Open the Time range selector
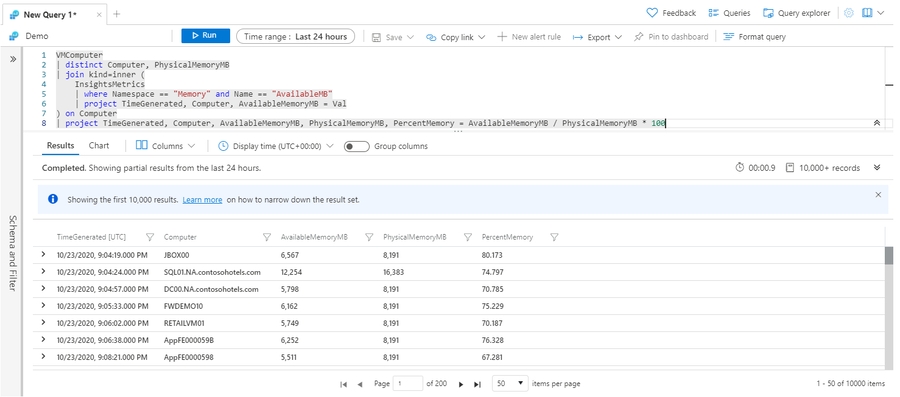The height and width of the screenshot is (397, 900). coord(296,36)
